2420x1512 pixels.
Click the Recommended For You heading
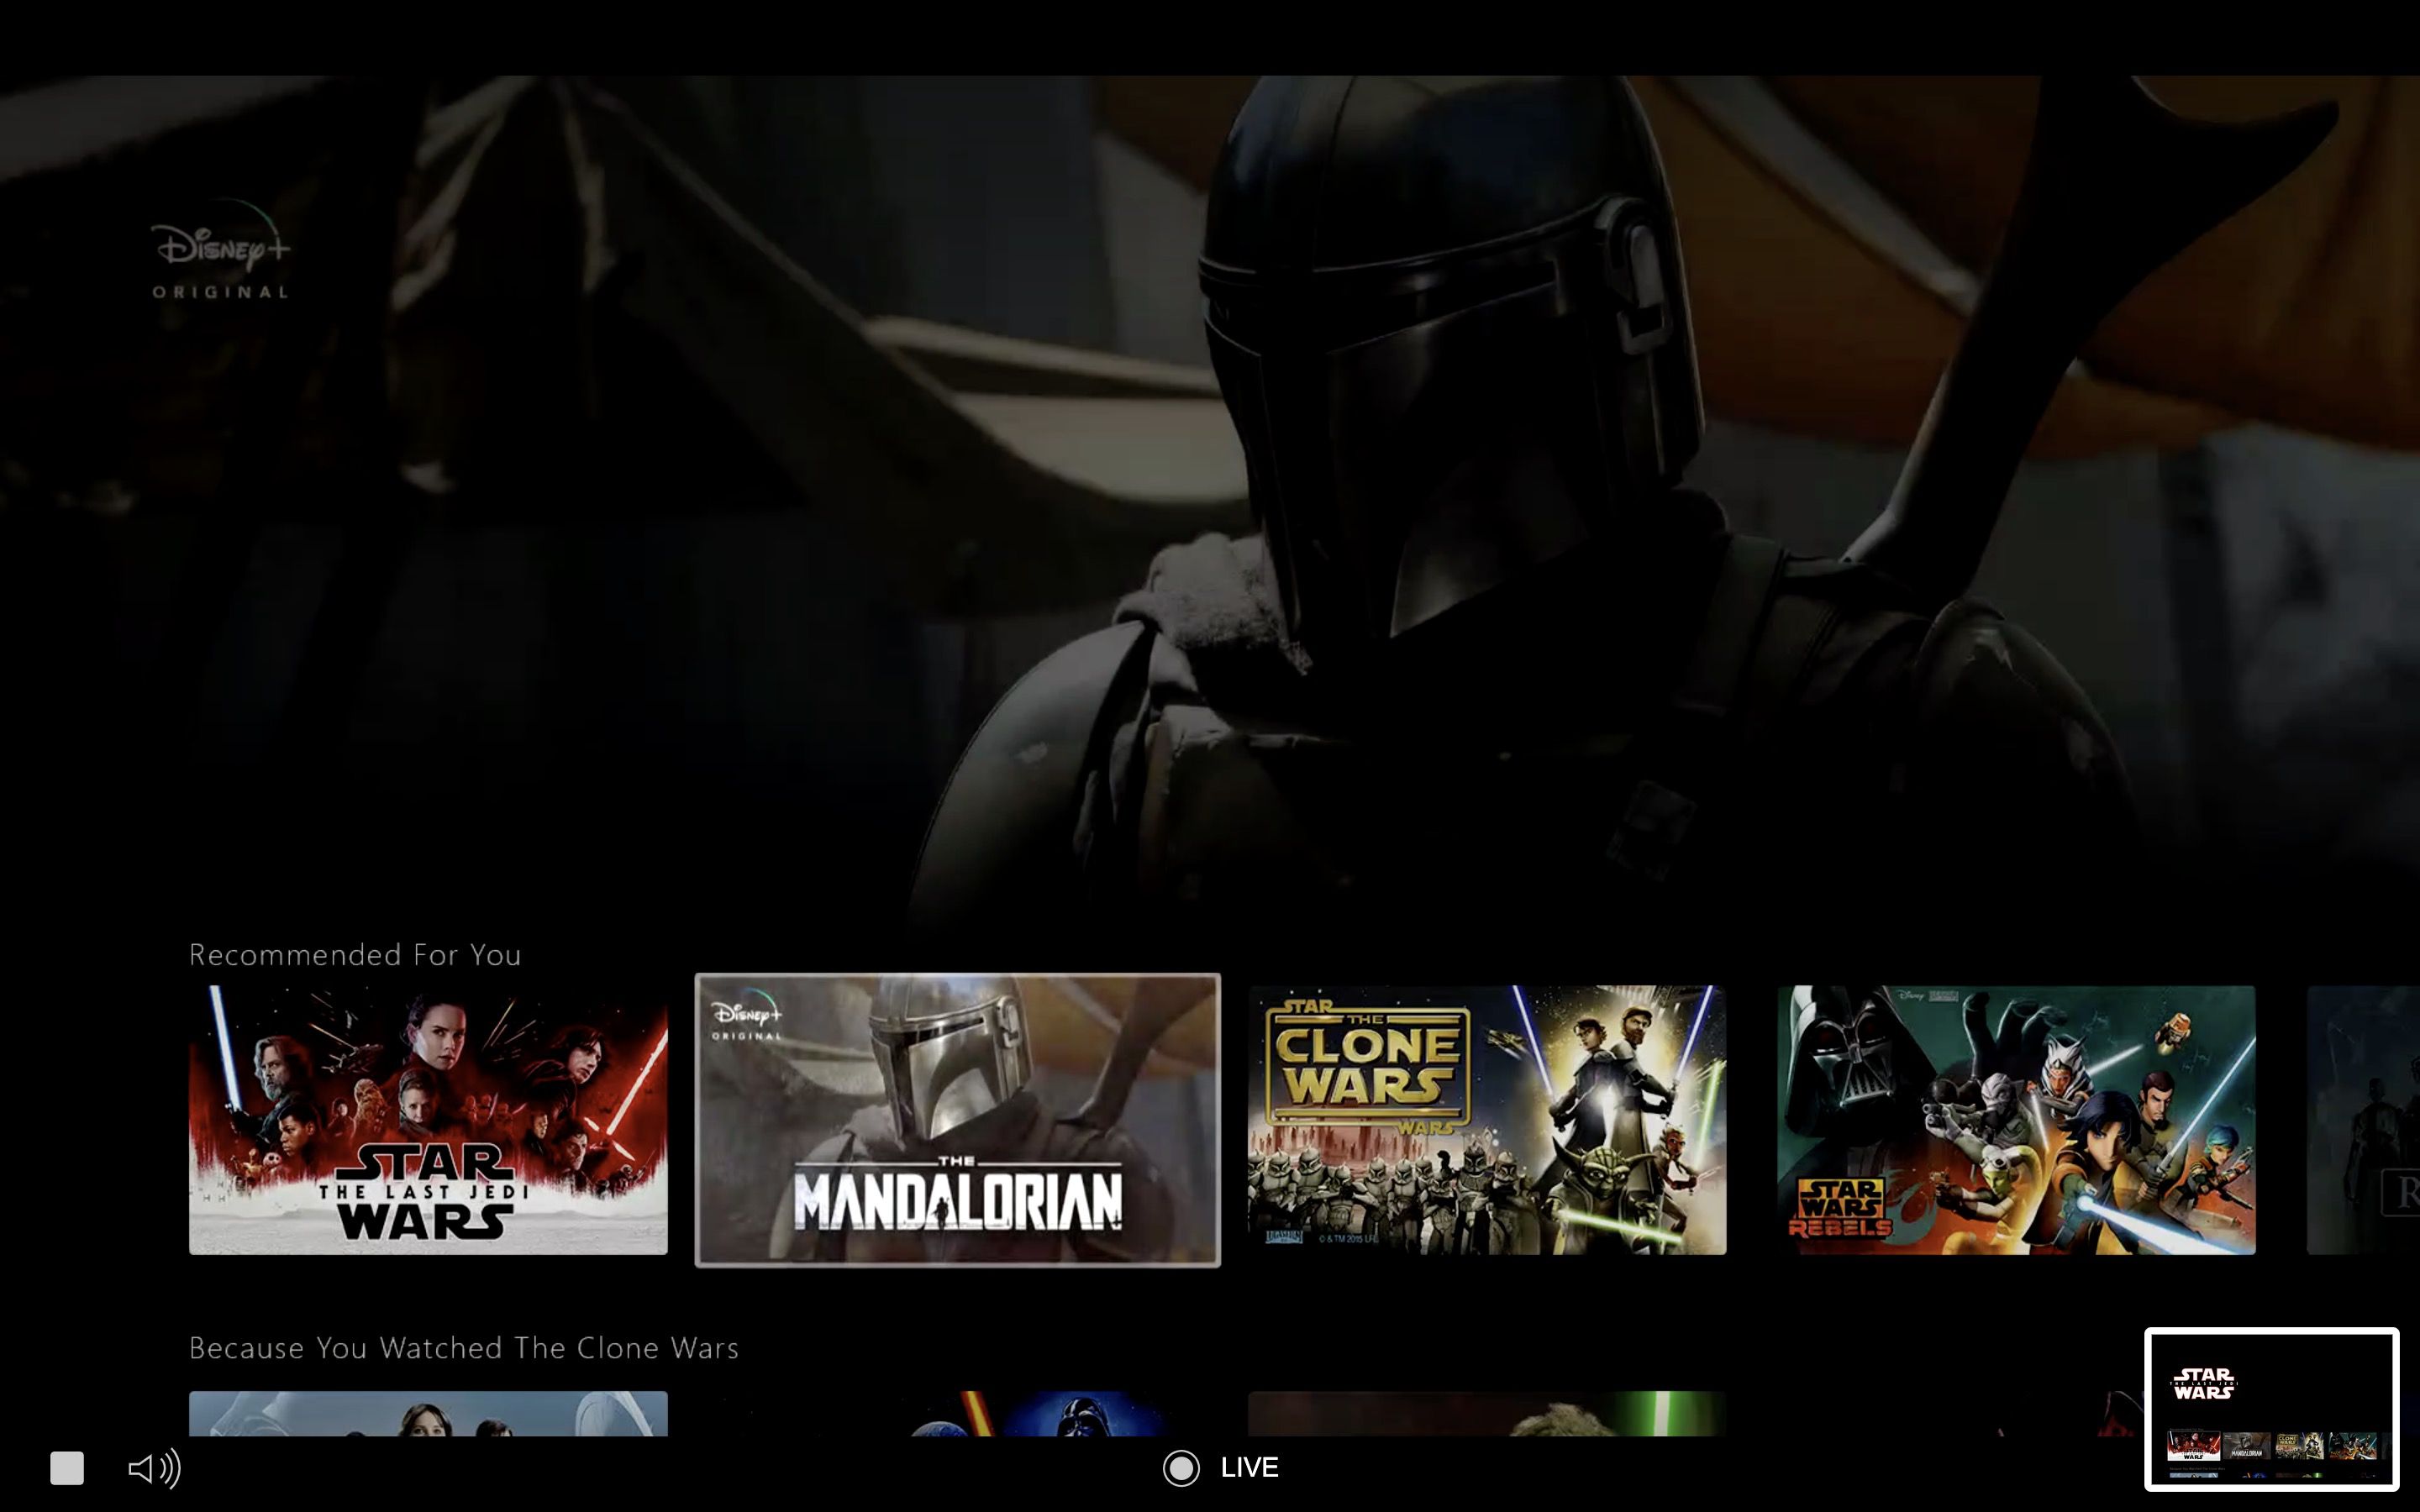point(355,955)
